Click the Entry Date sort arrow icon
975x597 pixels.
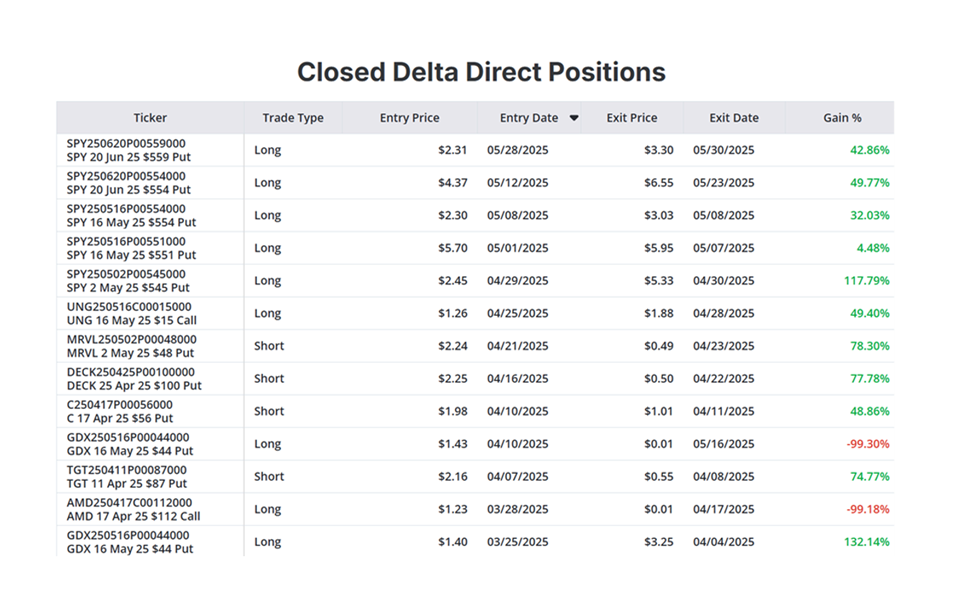574,118
